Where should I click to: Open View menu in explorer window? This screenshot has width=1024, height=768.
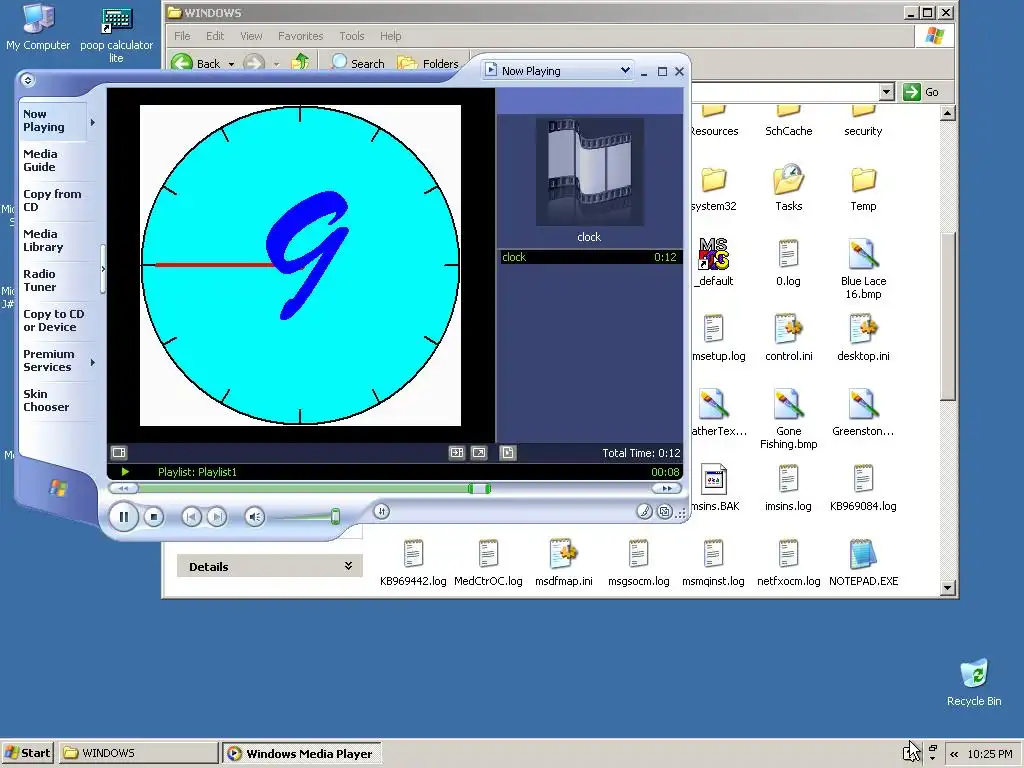tap(251, 36)
